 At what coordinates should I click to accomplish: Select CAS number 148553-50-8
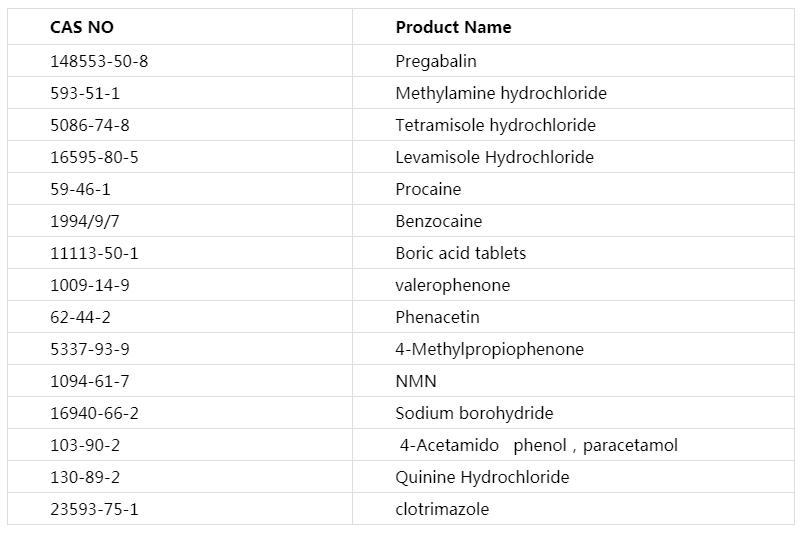pos(99,61)
